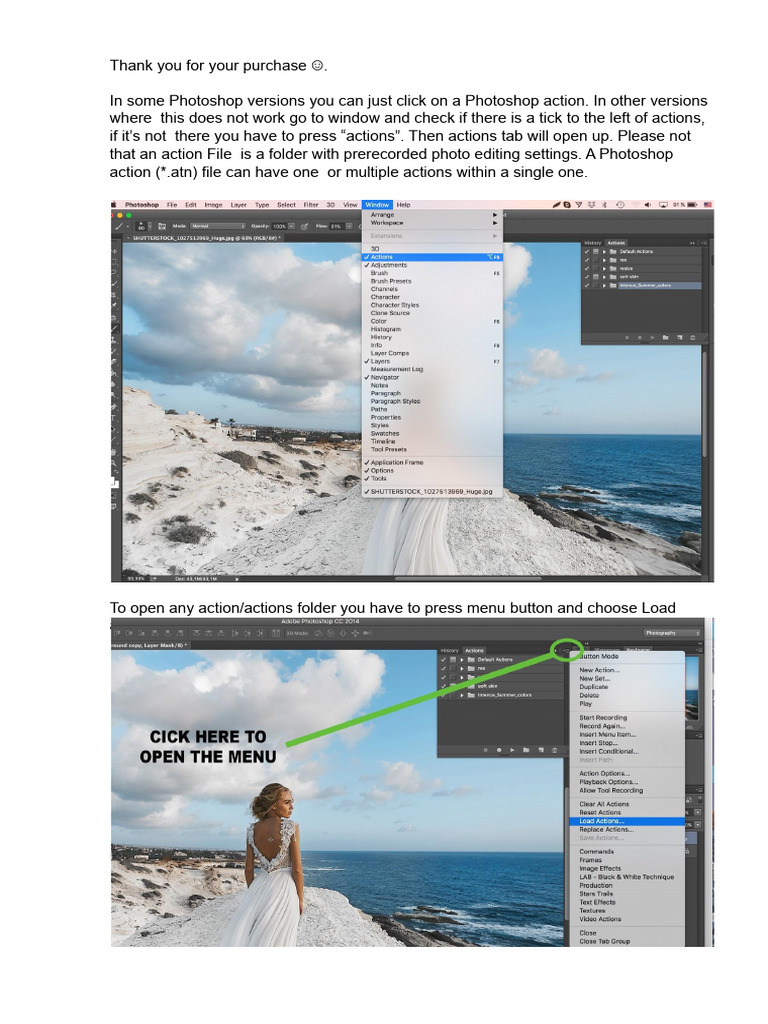The height and width of the screenshot is (1024, 768).
Task: Click the volume icon in the macOS menu bar
Action: pos(647,204)
